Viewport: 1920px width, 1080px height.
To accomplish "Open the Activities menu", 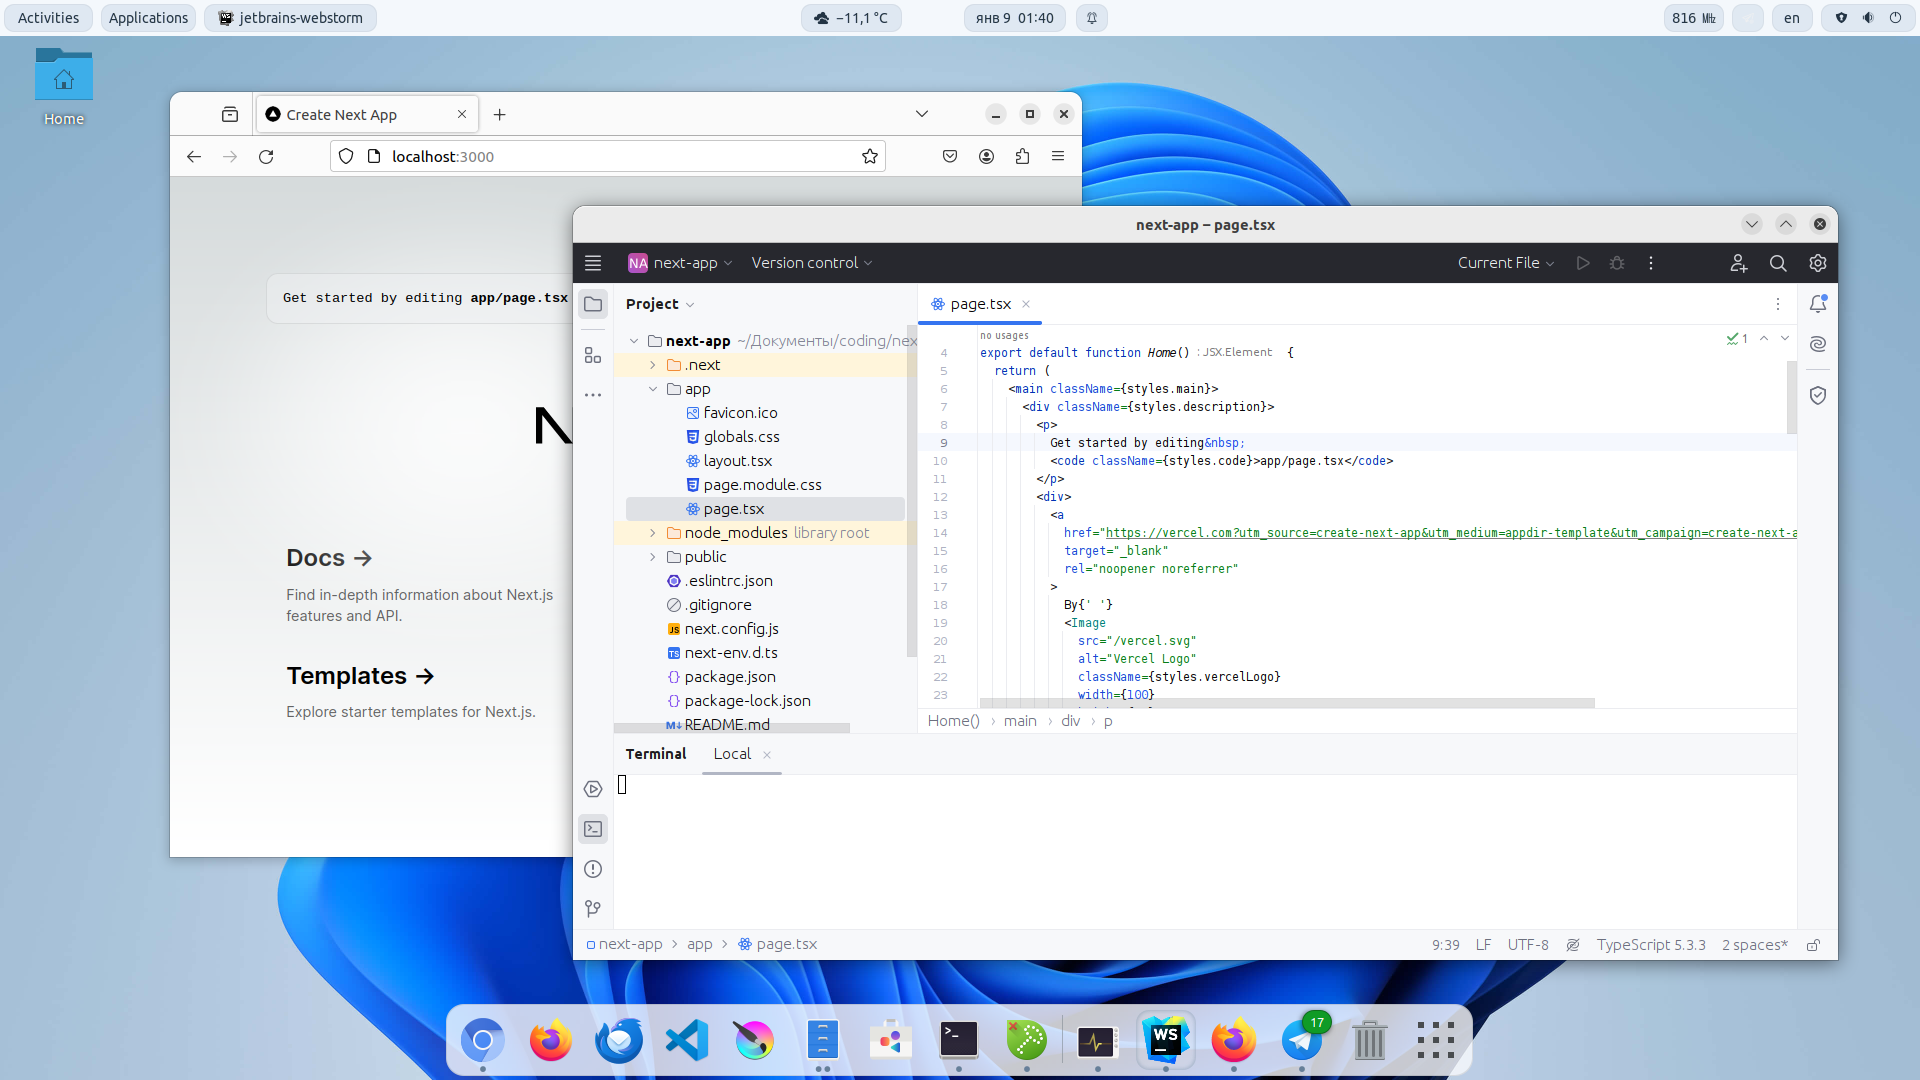I will point(48,18).
